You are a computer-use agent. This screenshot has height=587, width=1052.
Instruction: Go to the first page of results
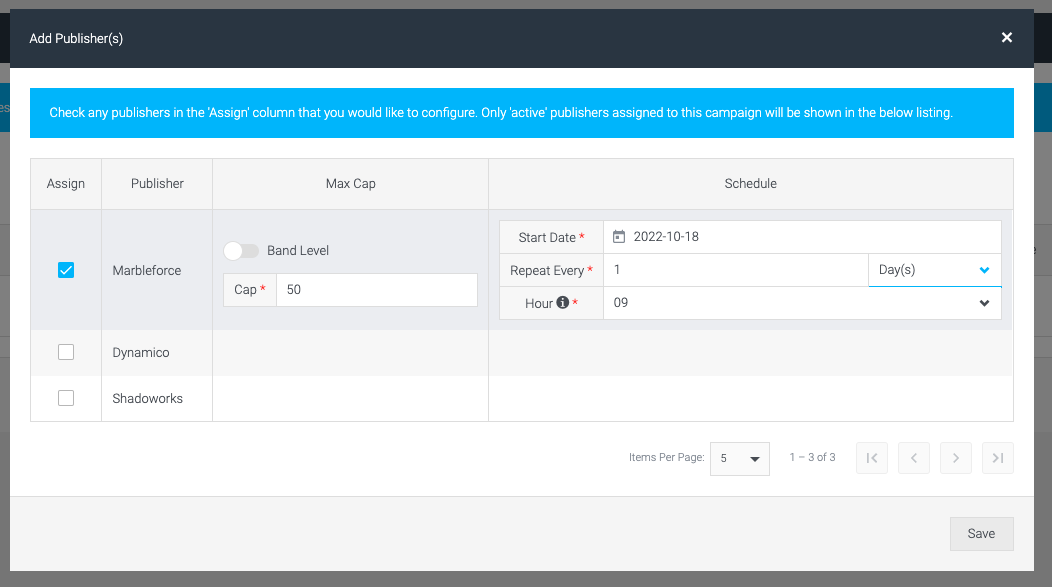pyautogui.click(x=872, y=458)
